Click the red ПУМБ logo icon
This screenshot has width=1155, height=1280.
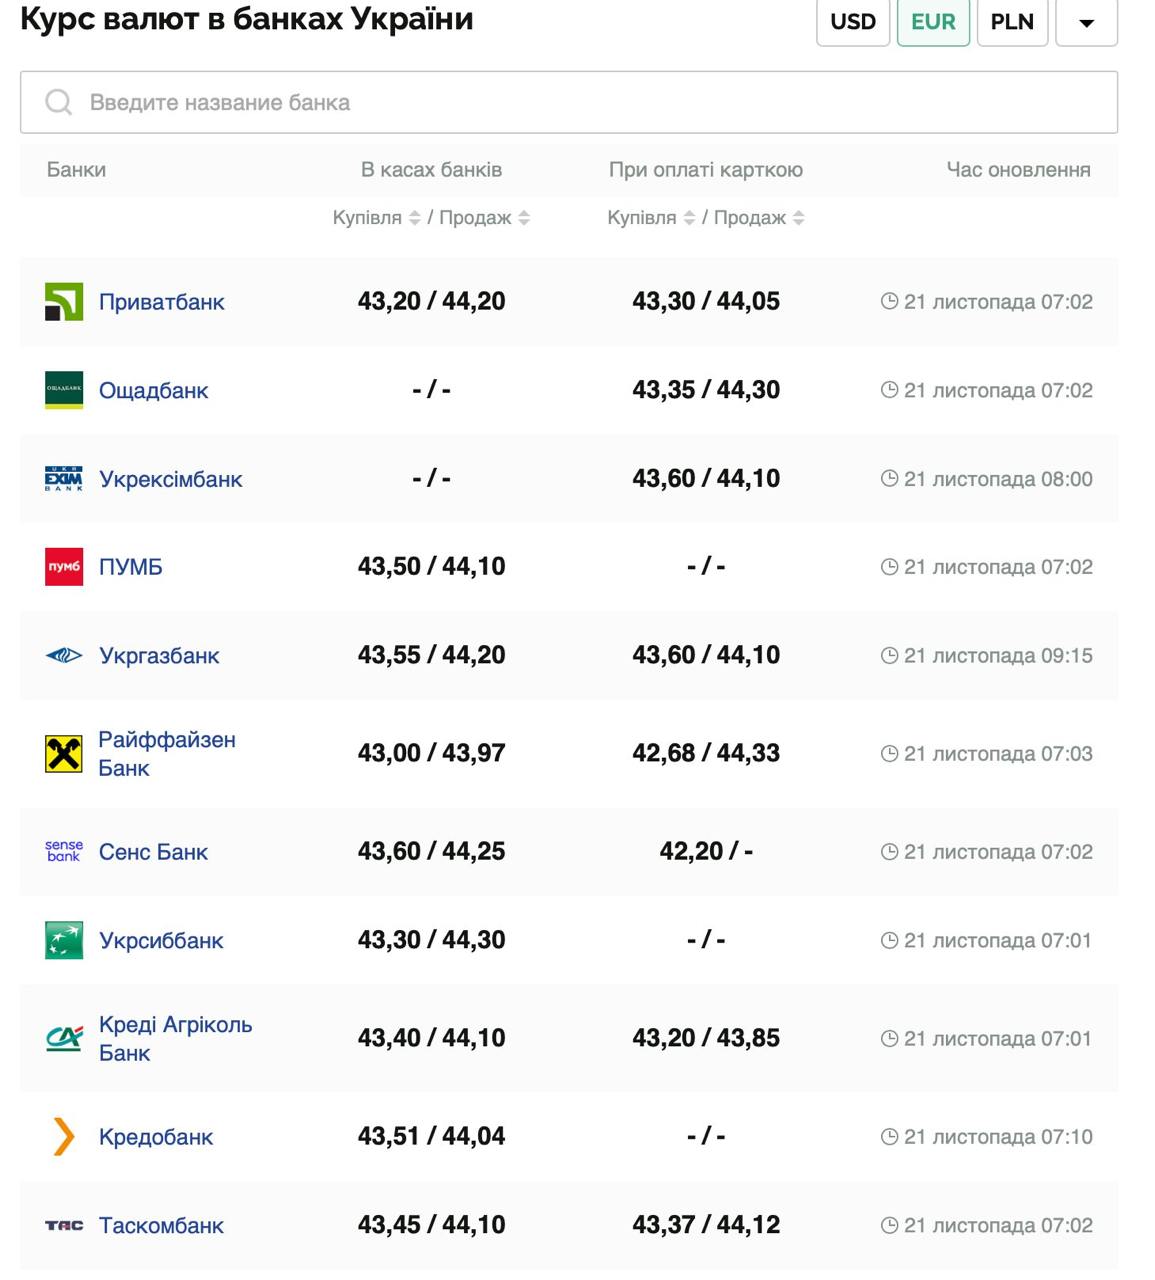(64, 567)
